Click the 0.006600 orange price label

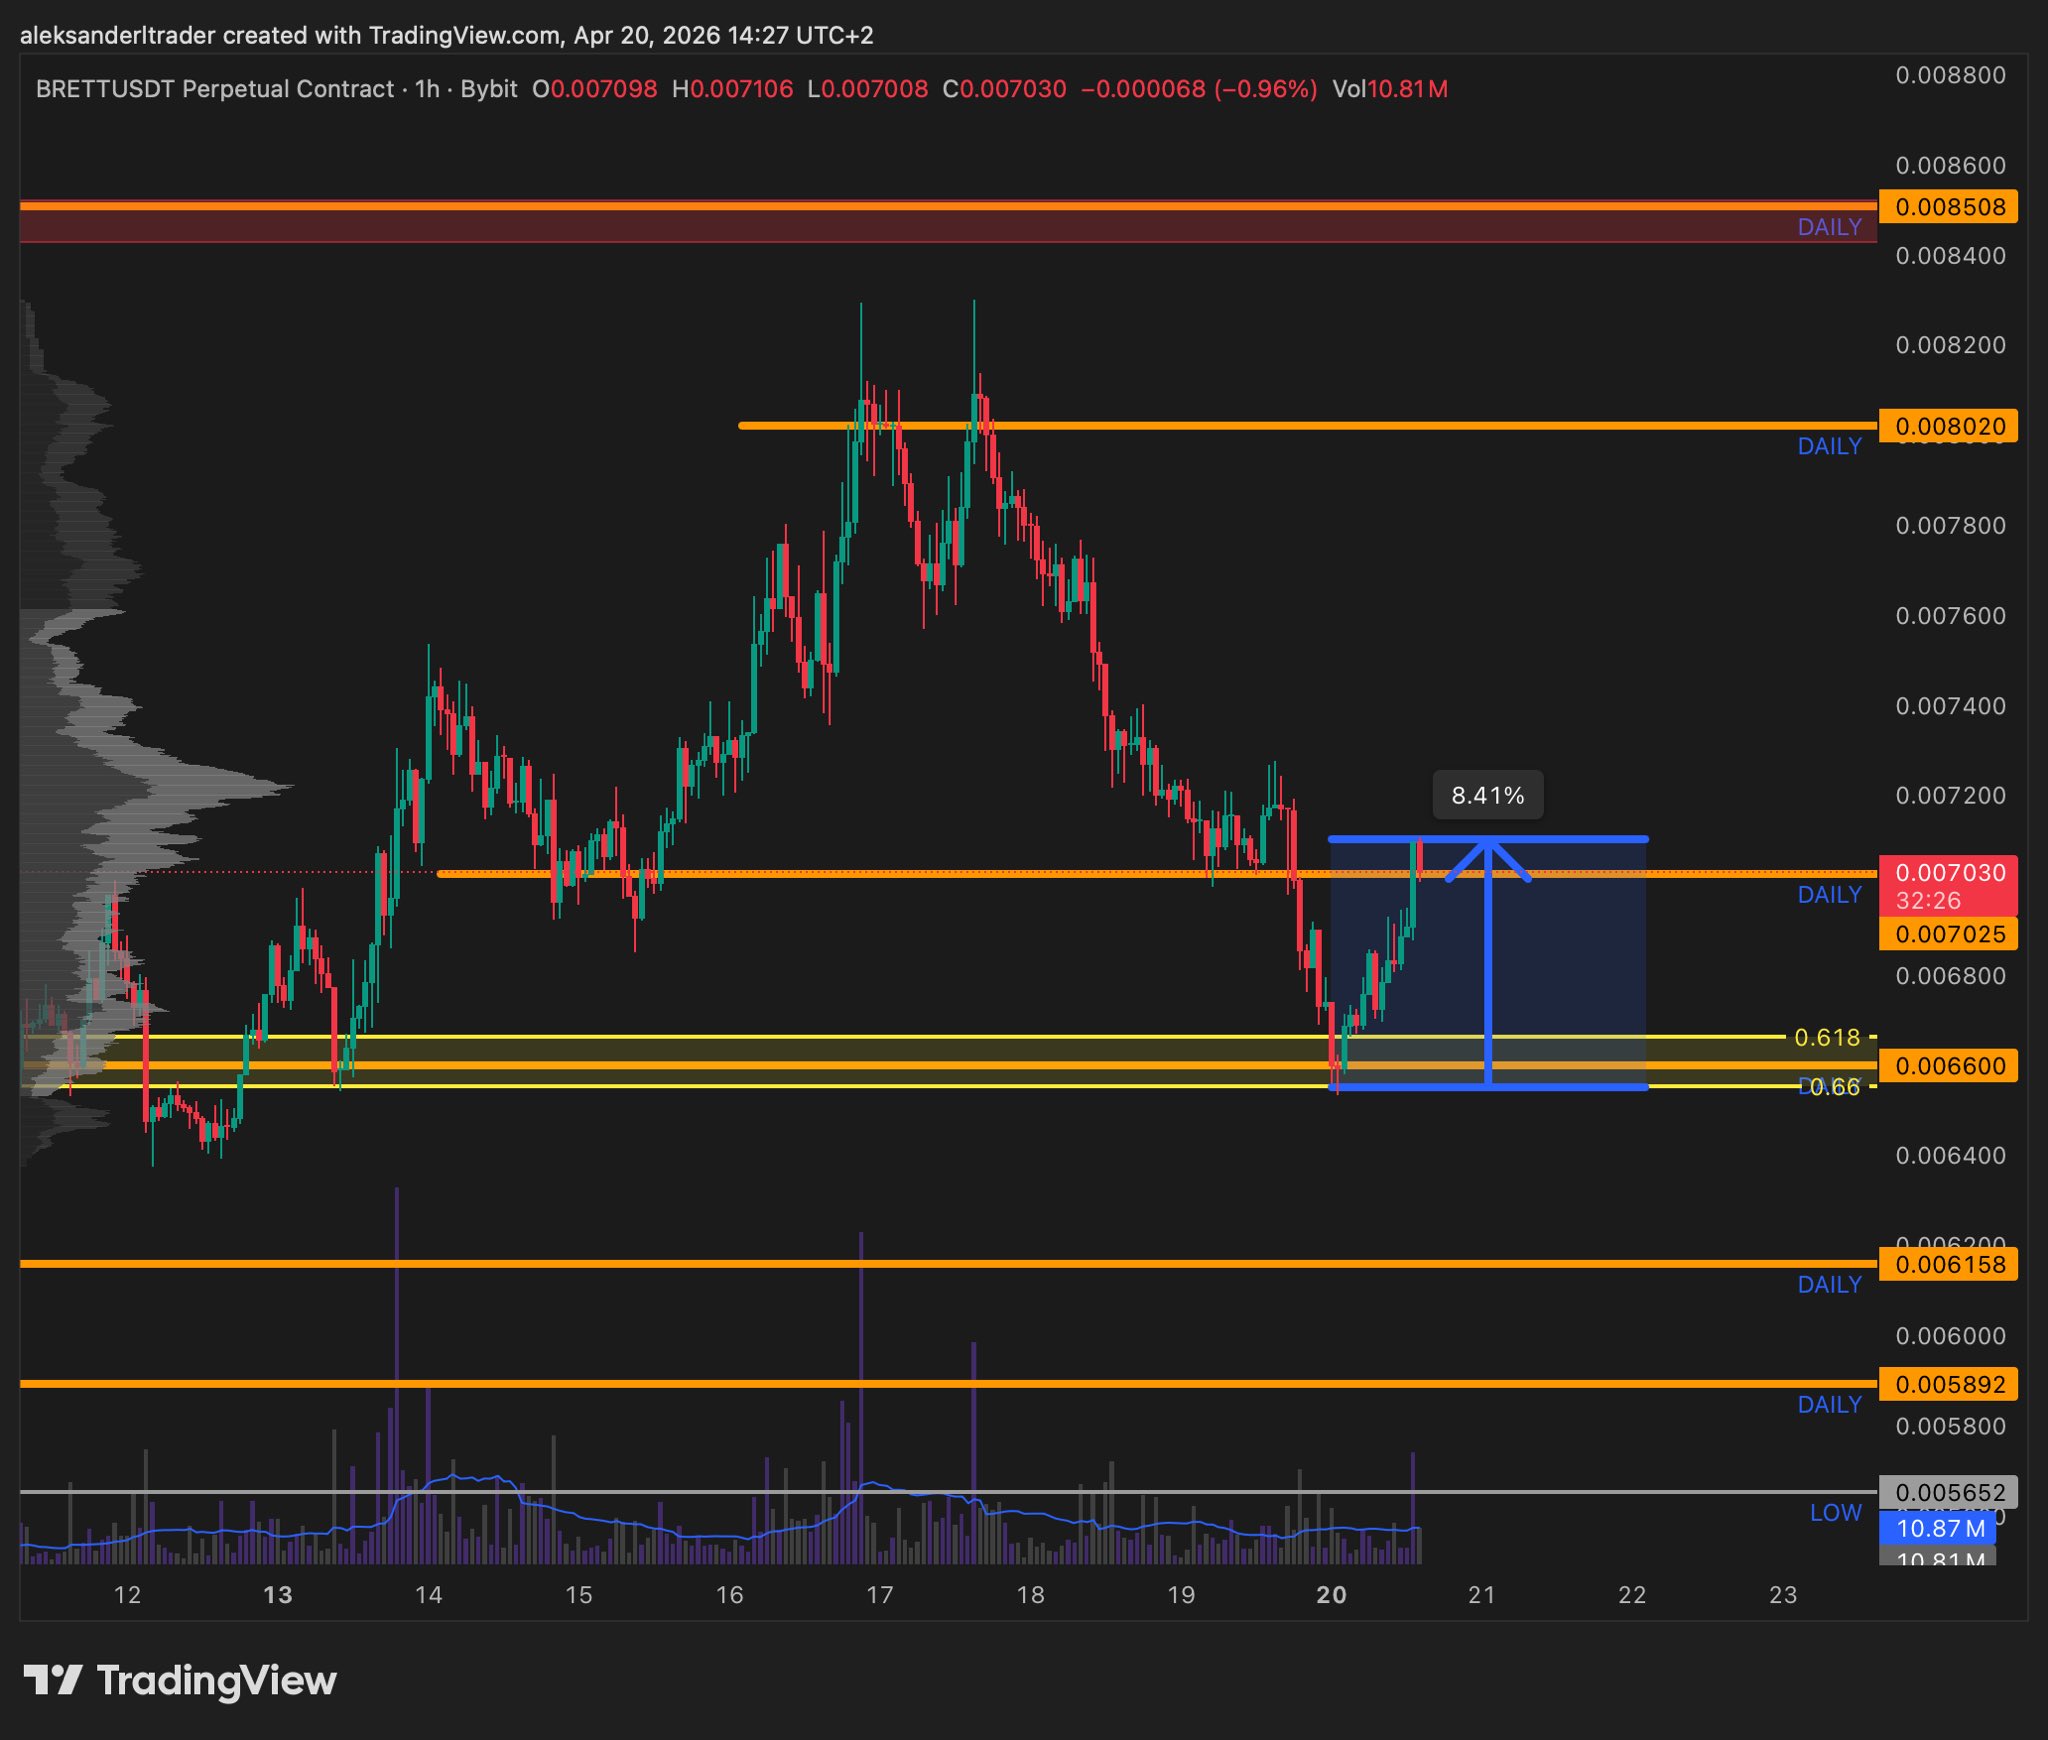pyautogui.click(x=1948, y=1065)
